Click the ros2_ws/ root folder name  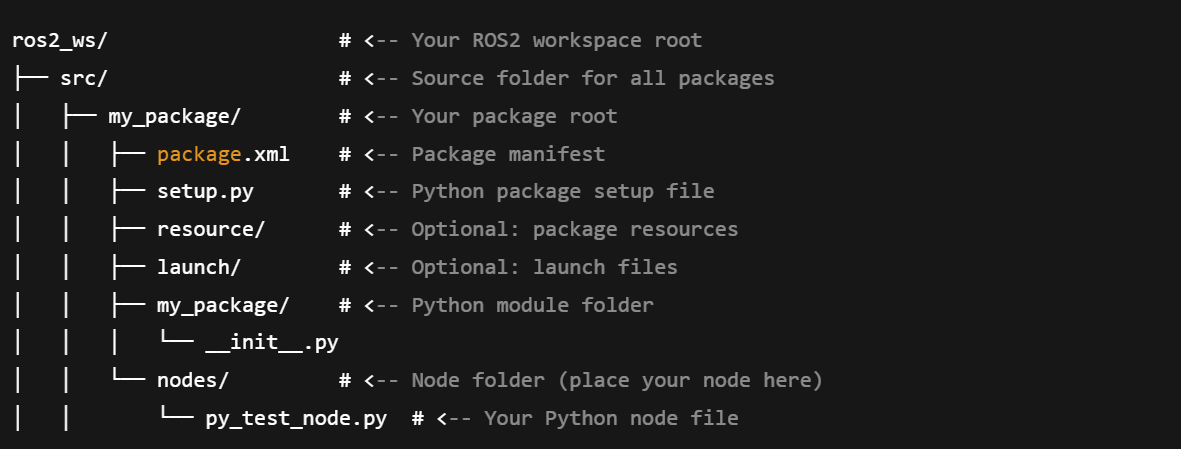[60, 41]
